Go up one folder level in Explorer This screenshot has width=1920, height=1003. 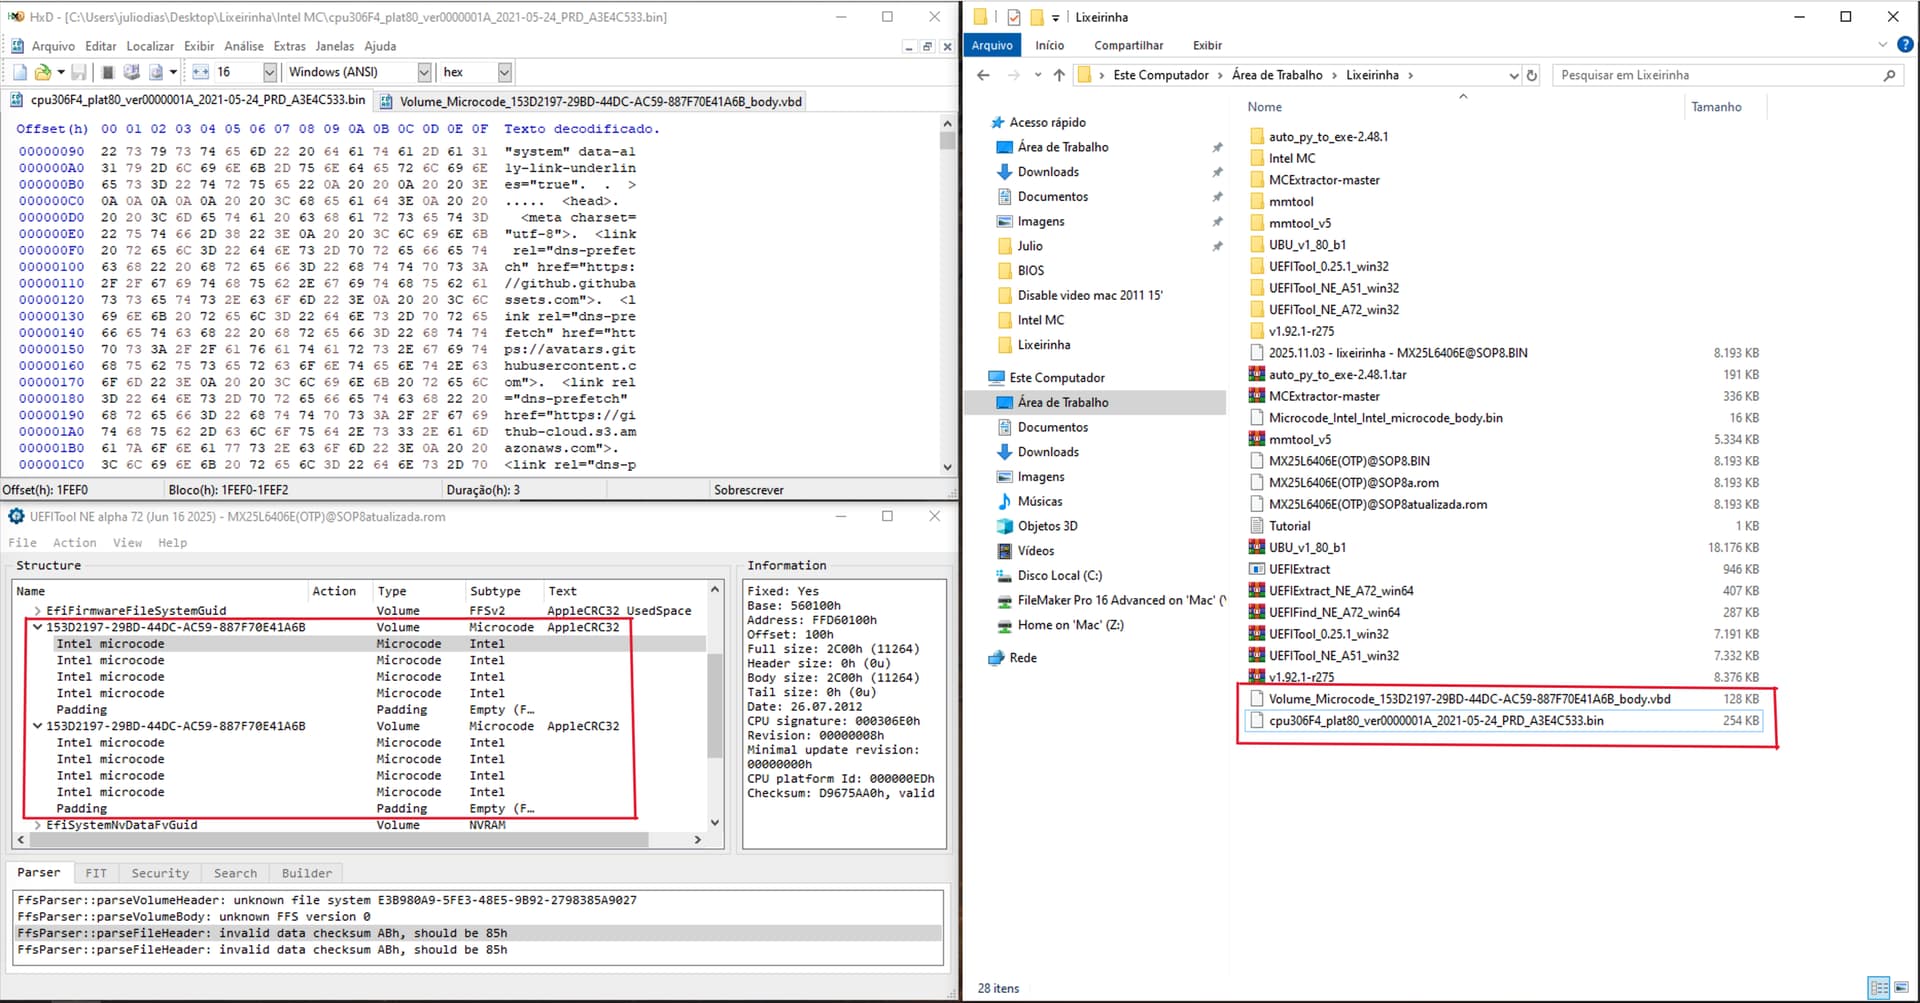pyautogui.click(x=1059, y=75)
